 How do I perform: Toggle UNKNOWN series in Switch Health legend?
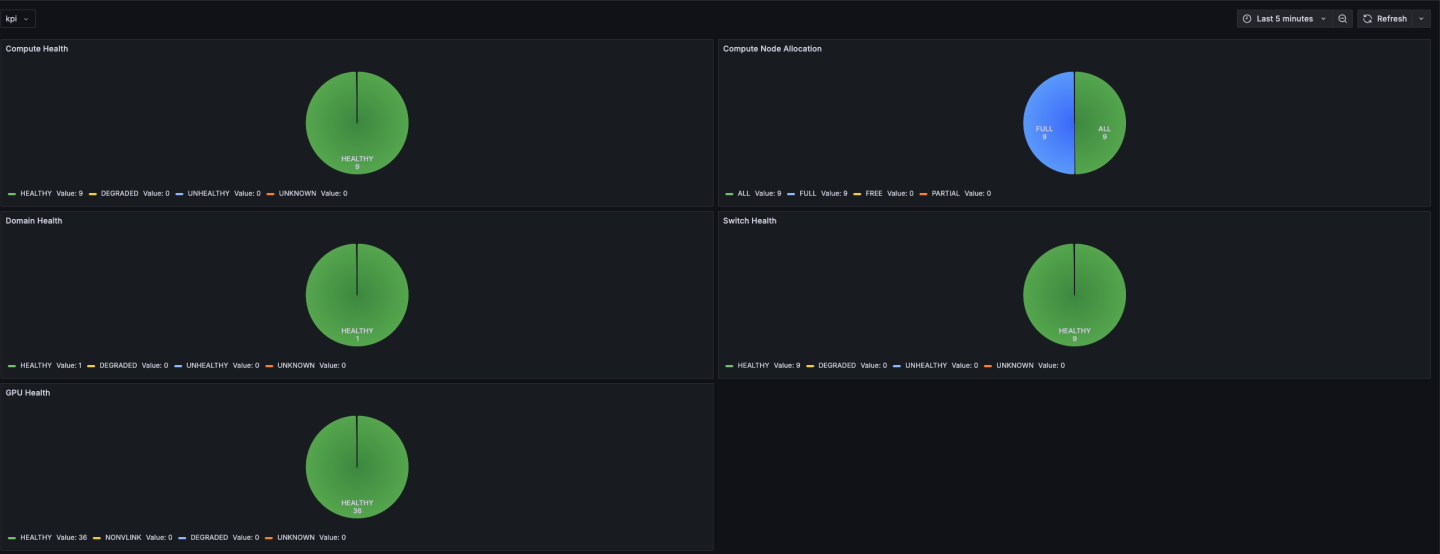1015,365
